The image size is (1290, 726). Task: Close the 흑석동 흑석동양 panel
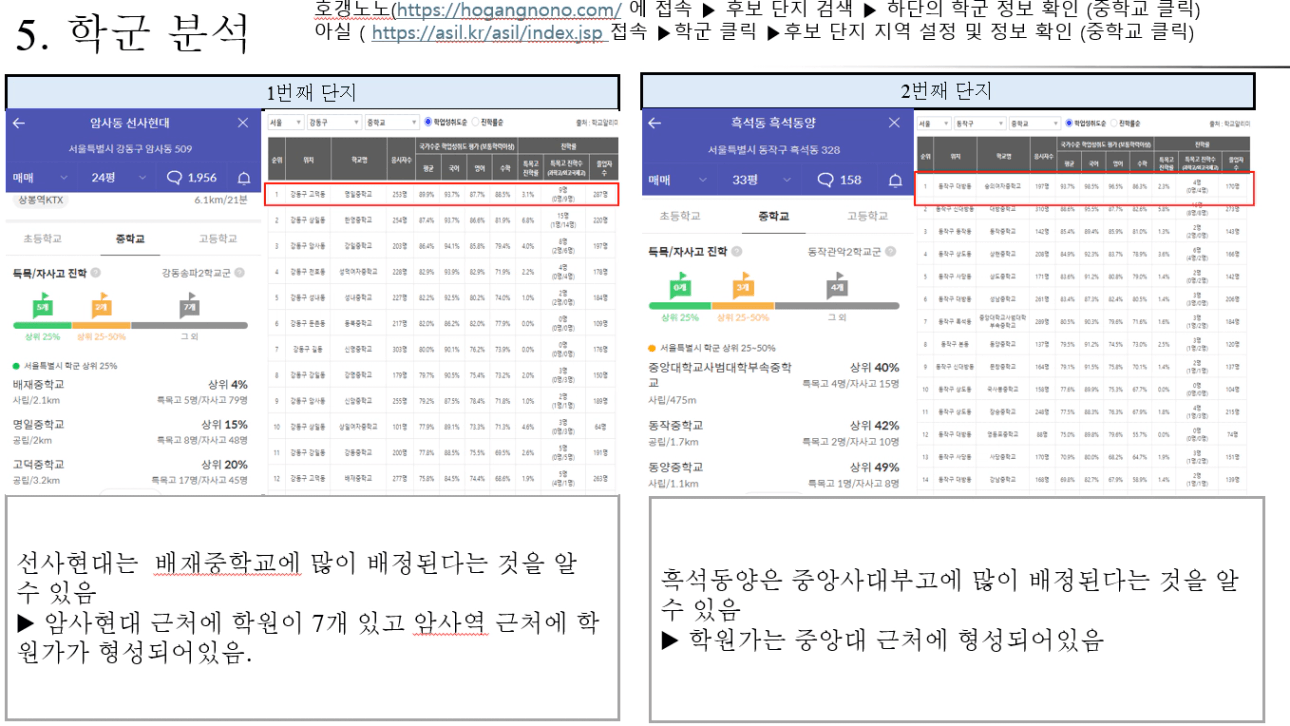tap(895, 123)
